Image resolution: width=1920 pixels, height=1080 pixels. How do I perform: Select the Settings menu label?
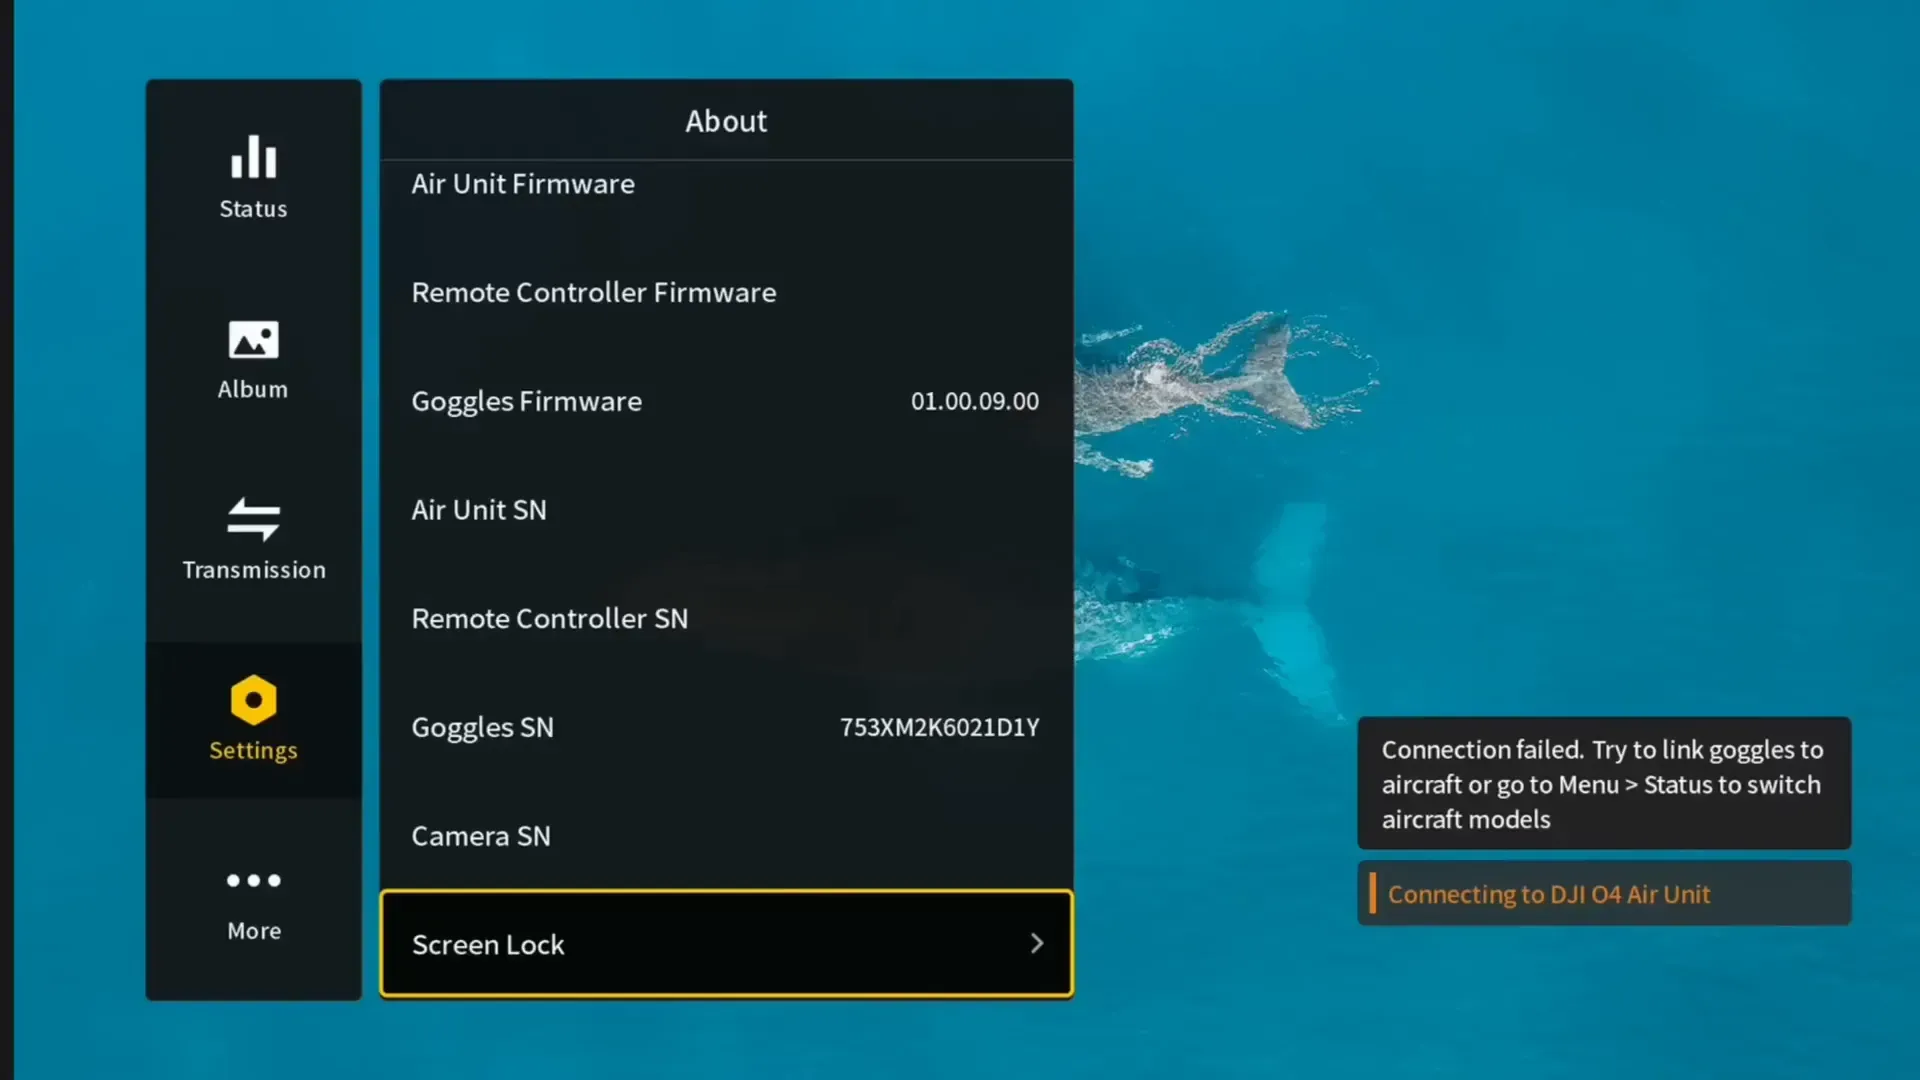click(254, 750)
